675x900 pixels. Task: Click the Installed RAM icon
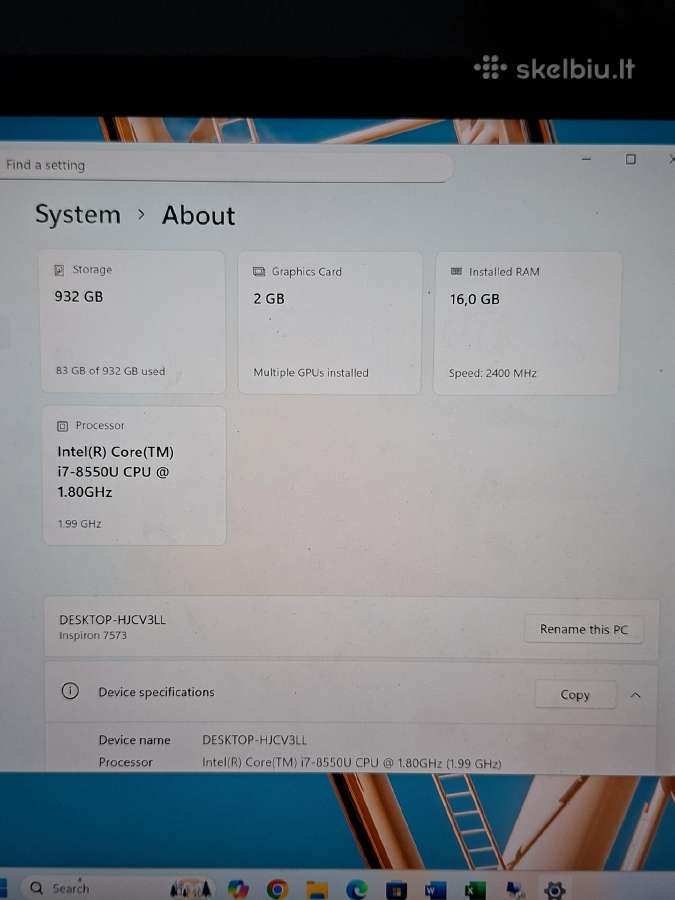(x=456, y=271)
